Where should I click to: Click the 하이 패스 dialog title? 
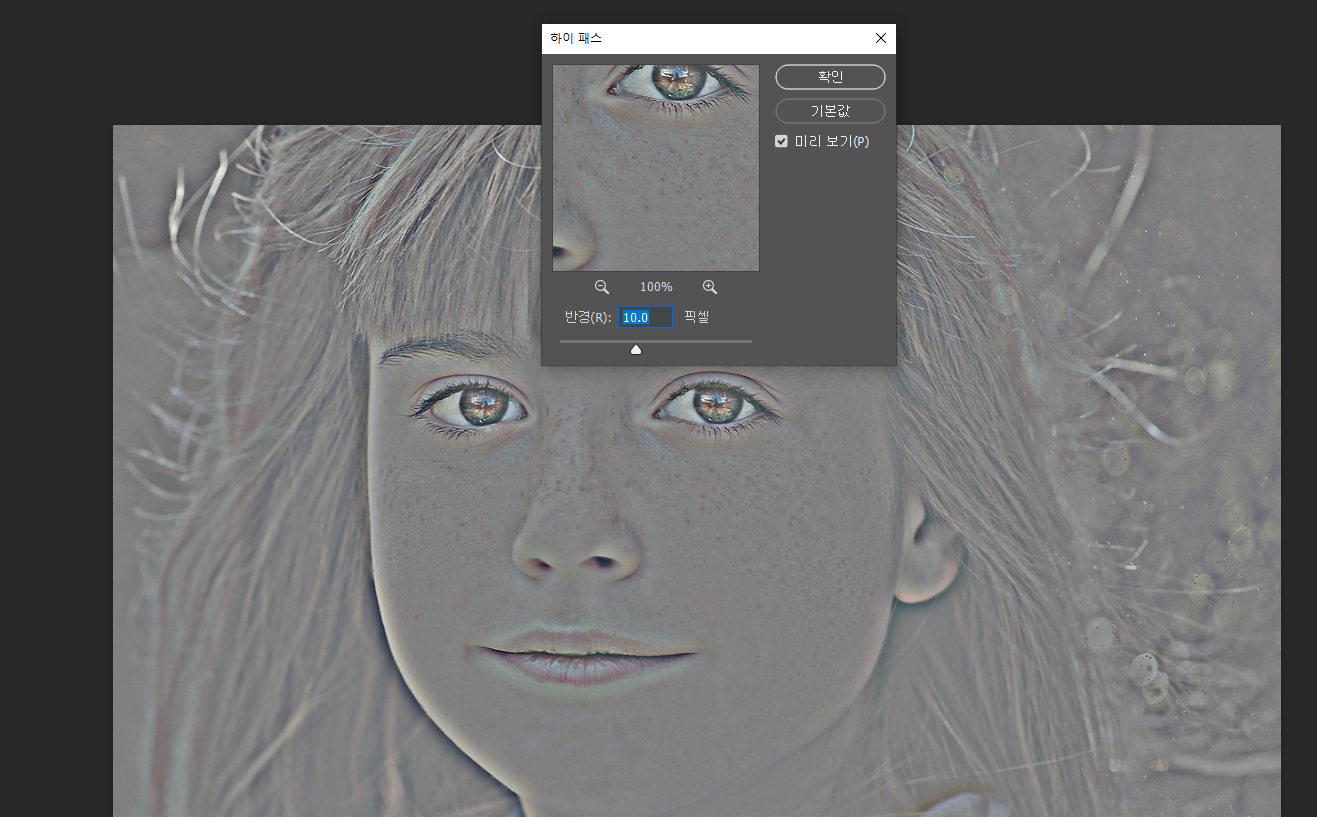[x=576, y=38]
